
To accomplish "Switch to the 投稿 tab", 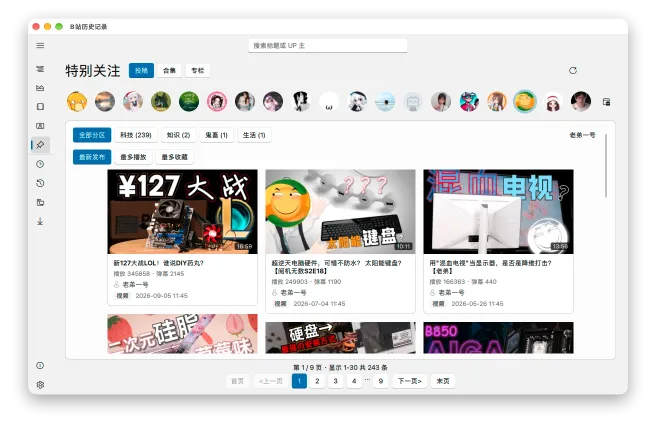I will click(x=141, y=70).
